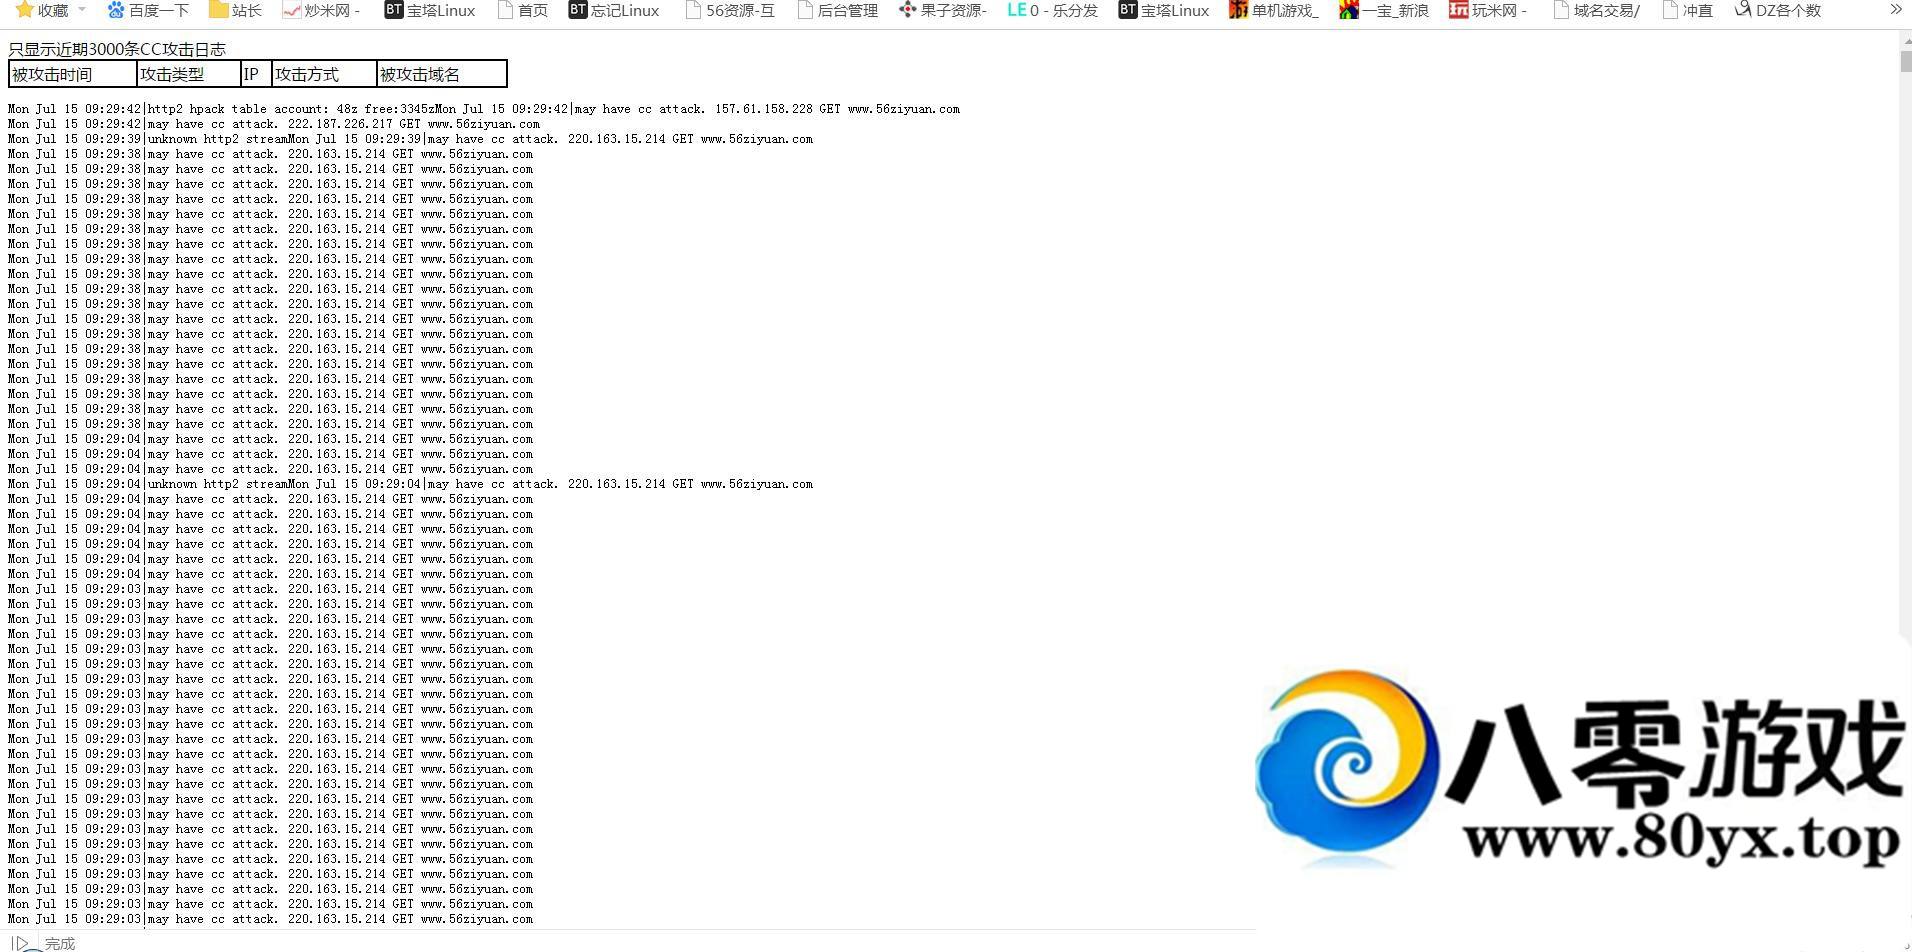The image size is (1912, 952).
Task: Open the 宝塔Linux bookmark beside 首页
Action: coord(430,10)
